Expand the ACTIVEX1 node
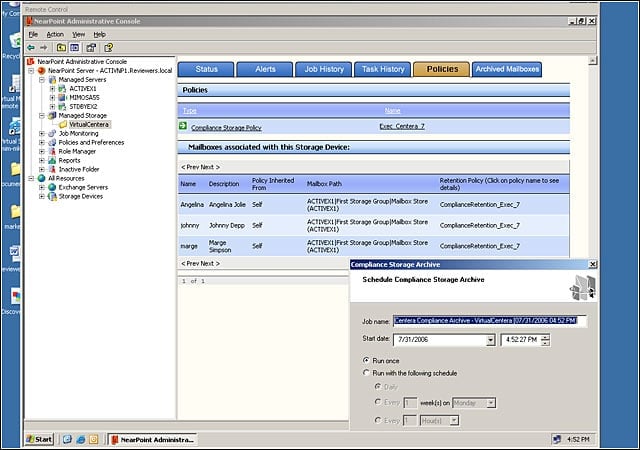This screenshot has width=640, height=450. [52, 89]
